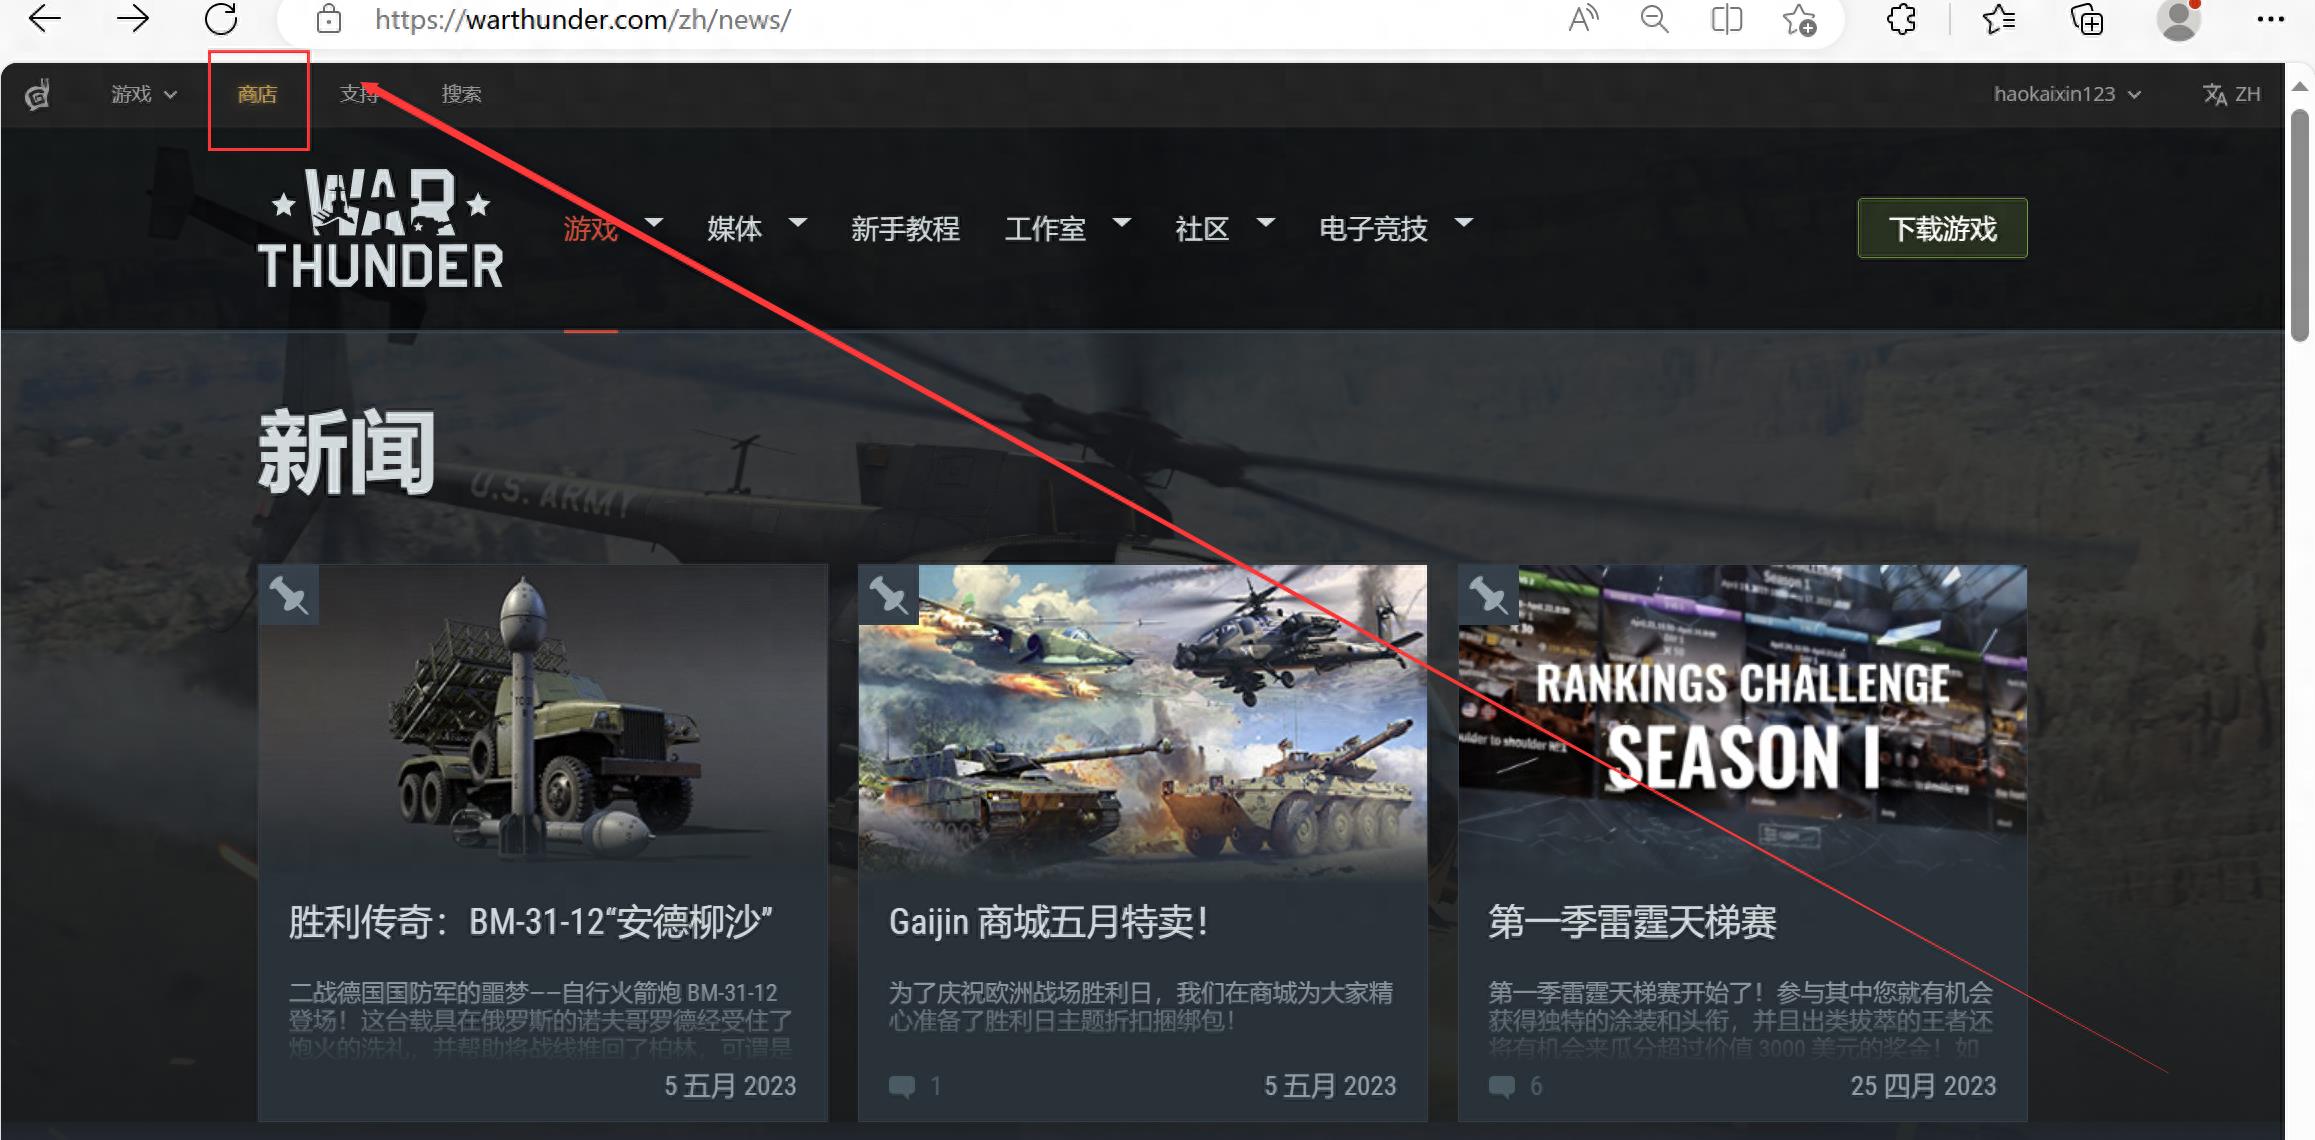Open the 搜索 search link
2315x1140 pixels.
point(461,94)
